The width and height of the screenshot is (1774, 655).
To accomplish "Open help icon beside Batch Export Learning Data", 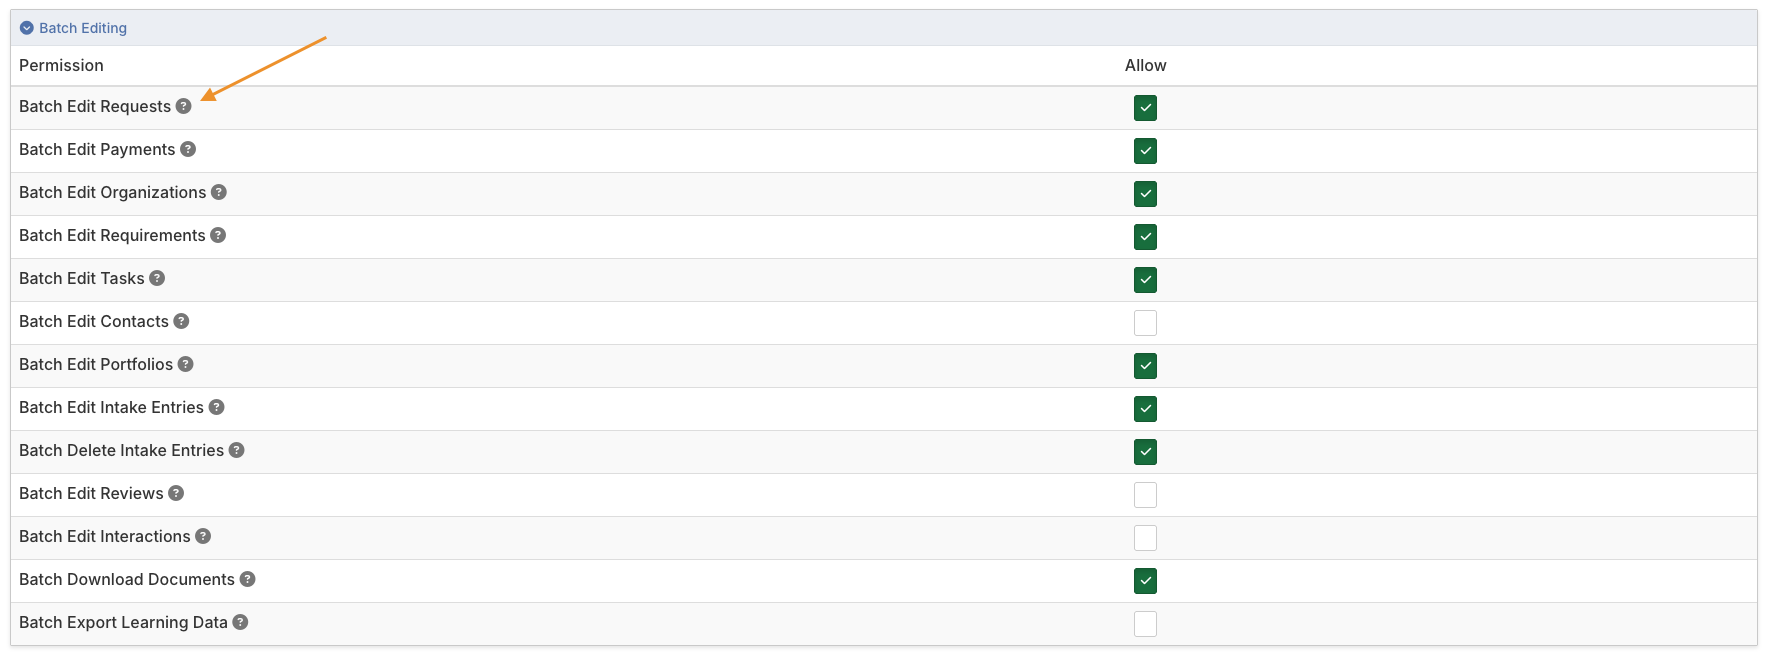I will pos(241,622).
